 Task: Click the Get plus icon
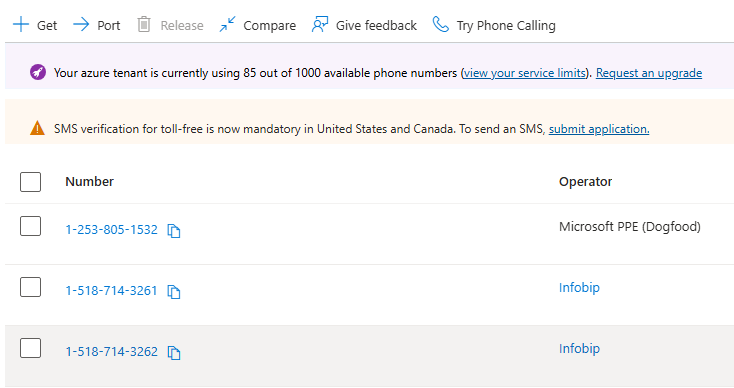point(21,24)
